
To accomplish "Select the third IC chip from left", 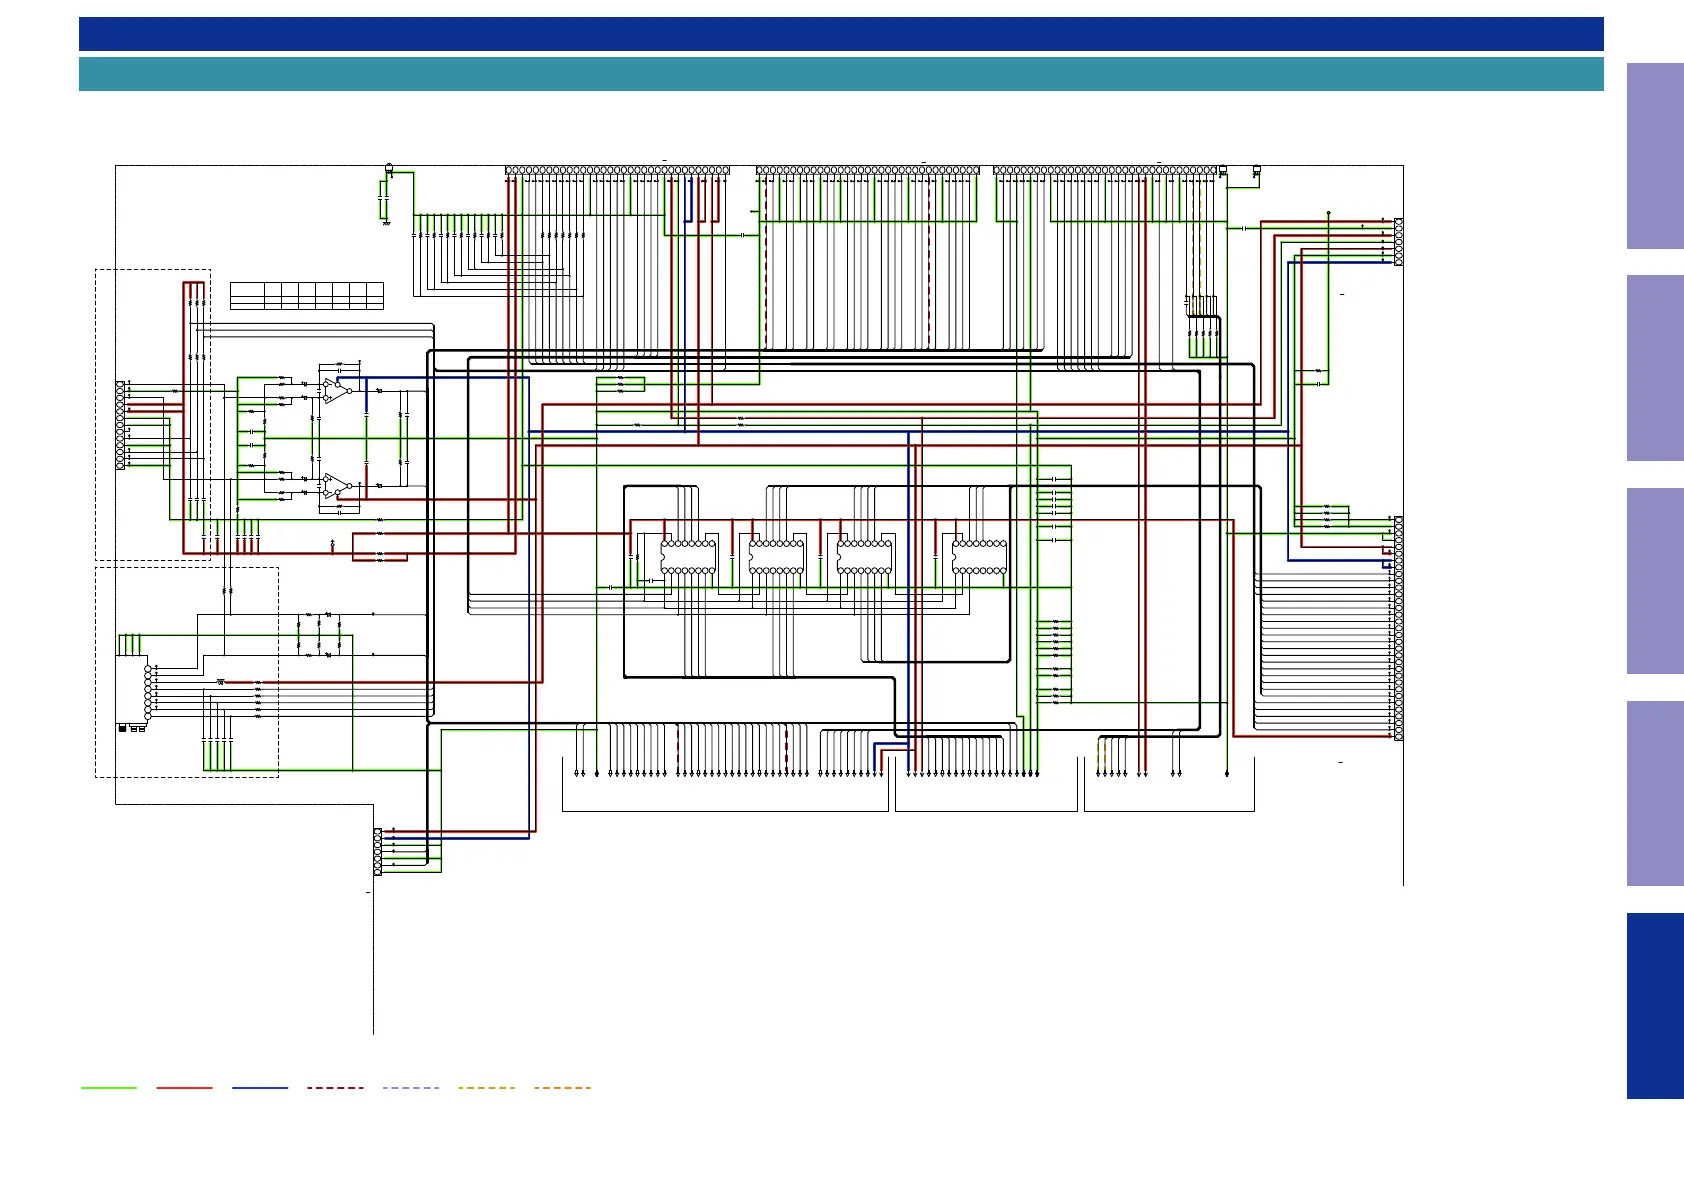I will [x=864, y=557].
